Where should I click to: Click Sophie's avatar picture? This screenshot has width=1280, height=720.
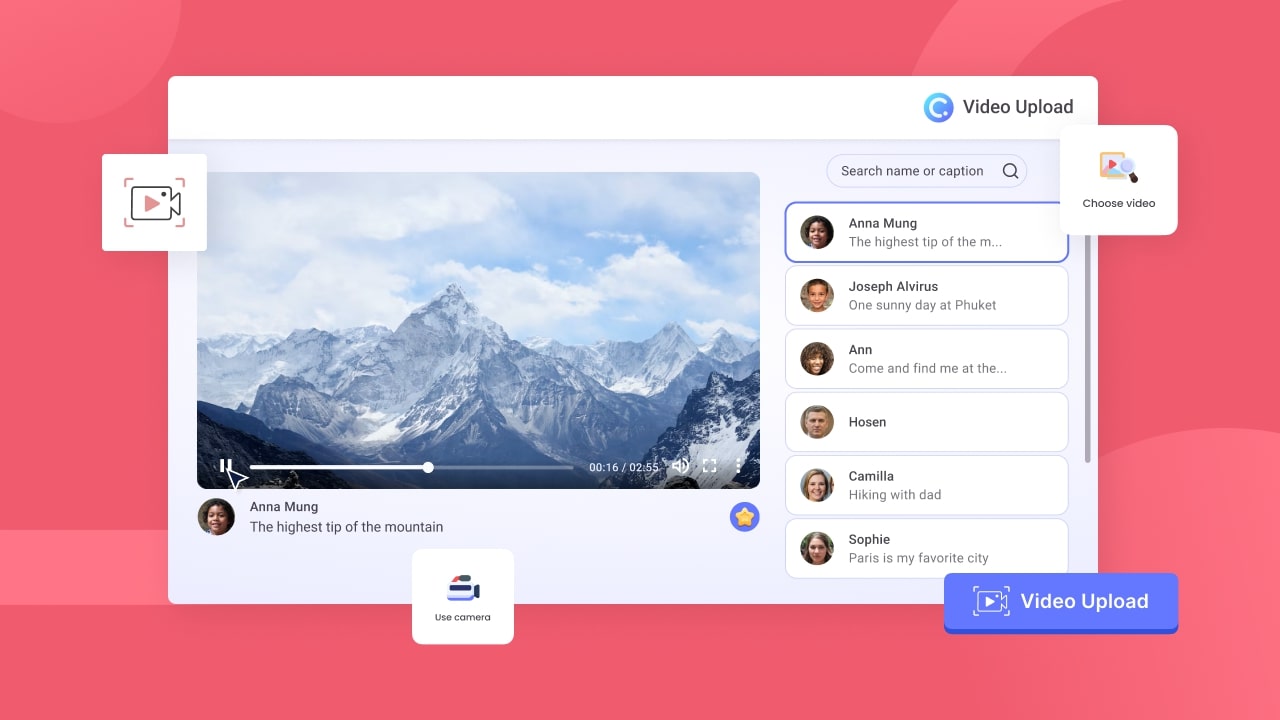point(817,548)
